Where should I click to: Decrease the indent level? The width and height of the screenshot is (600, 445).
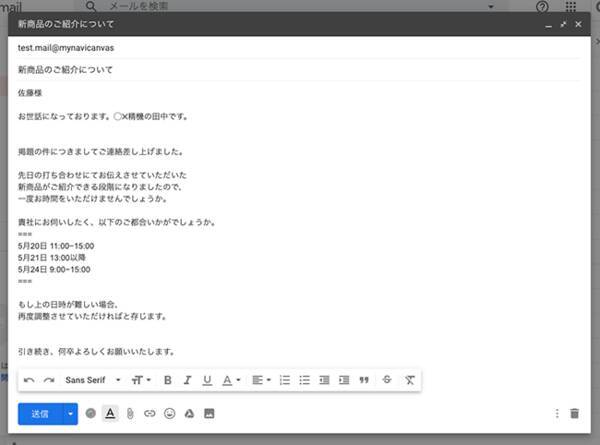pyautogui.click(x=324, y=380)
